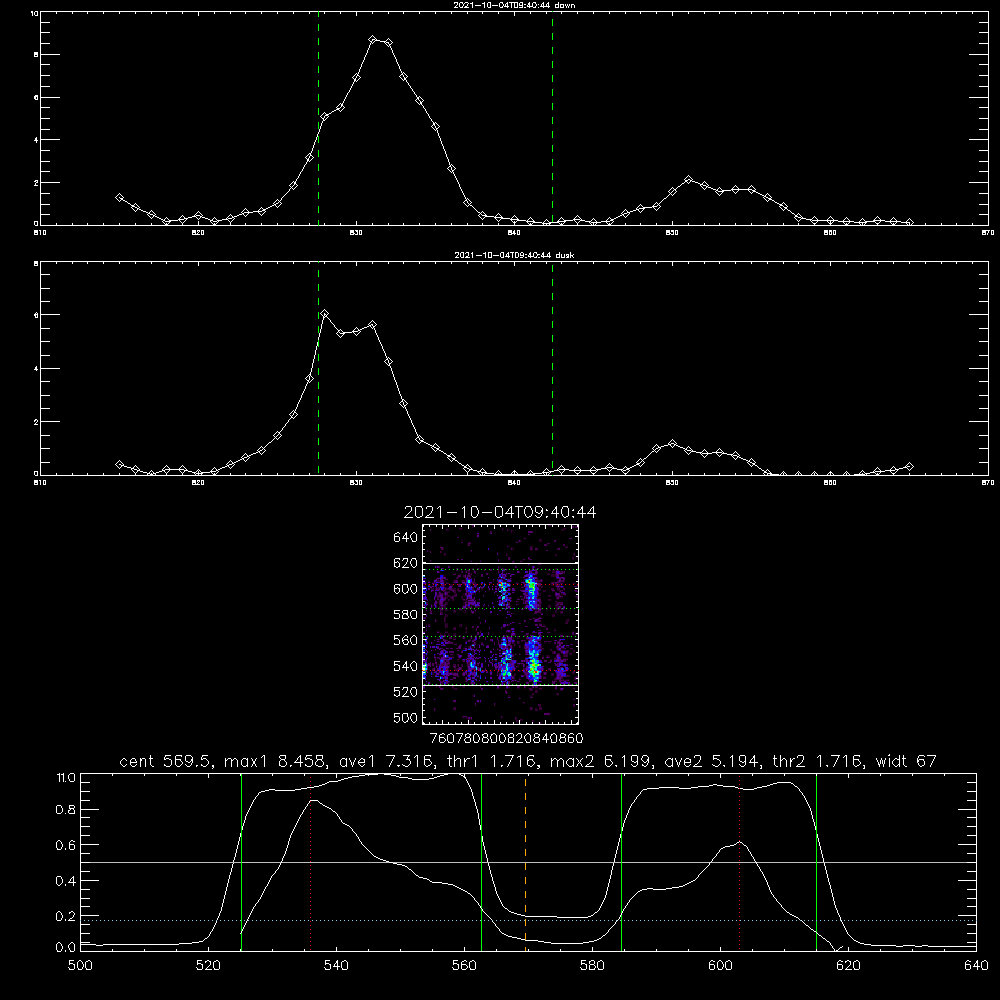Viewport: 1000px width, 1000px height.
Task: Click the dusk plot title '2021-10-04T09:40:44 dusk'
Action: tap(514, 255)
